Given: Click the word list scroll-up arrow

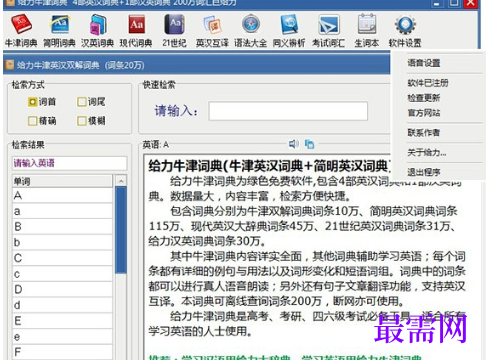Looking at the screenshot, I should point(121,181).
